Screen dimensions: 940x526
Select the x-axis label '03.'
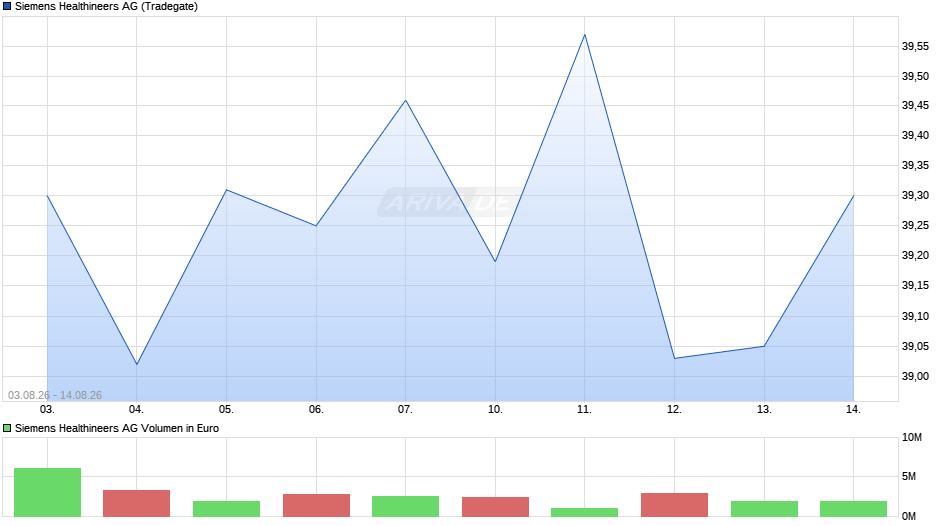pos(47,410)
